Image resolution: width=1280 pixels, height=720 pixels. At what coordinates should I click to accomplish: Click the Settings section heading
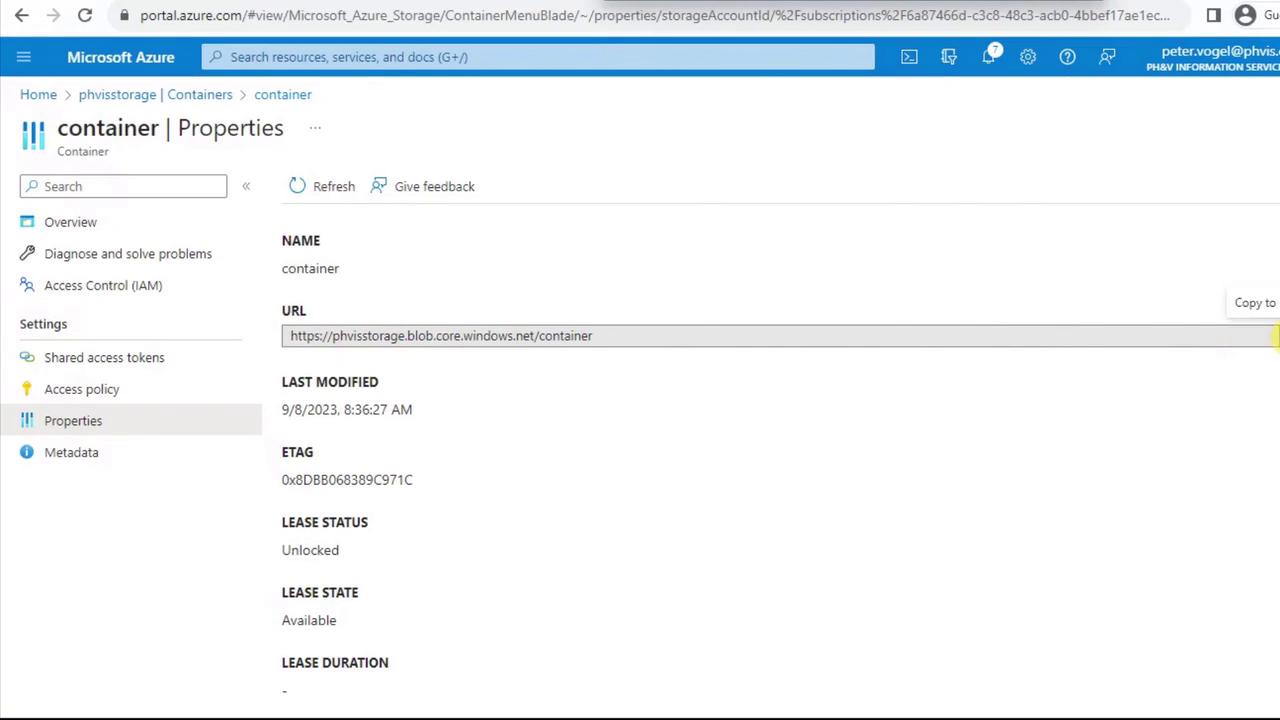[x=43, y=324]
